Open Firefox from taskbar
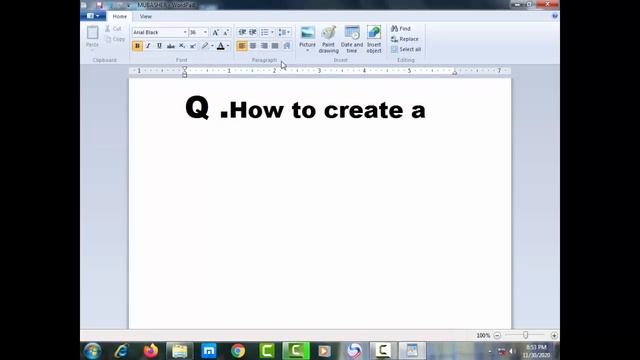This screenshot has height=360, width=640. (151, 351)
